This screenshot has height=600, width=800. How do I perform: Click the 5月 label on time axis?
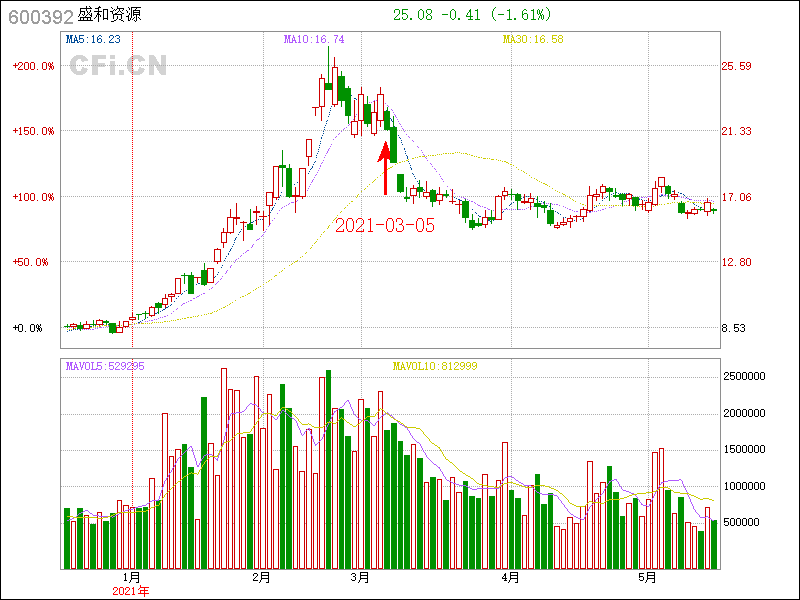(648, 578)
